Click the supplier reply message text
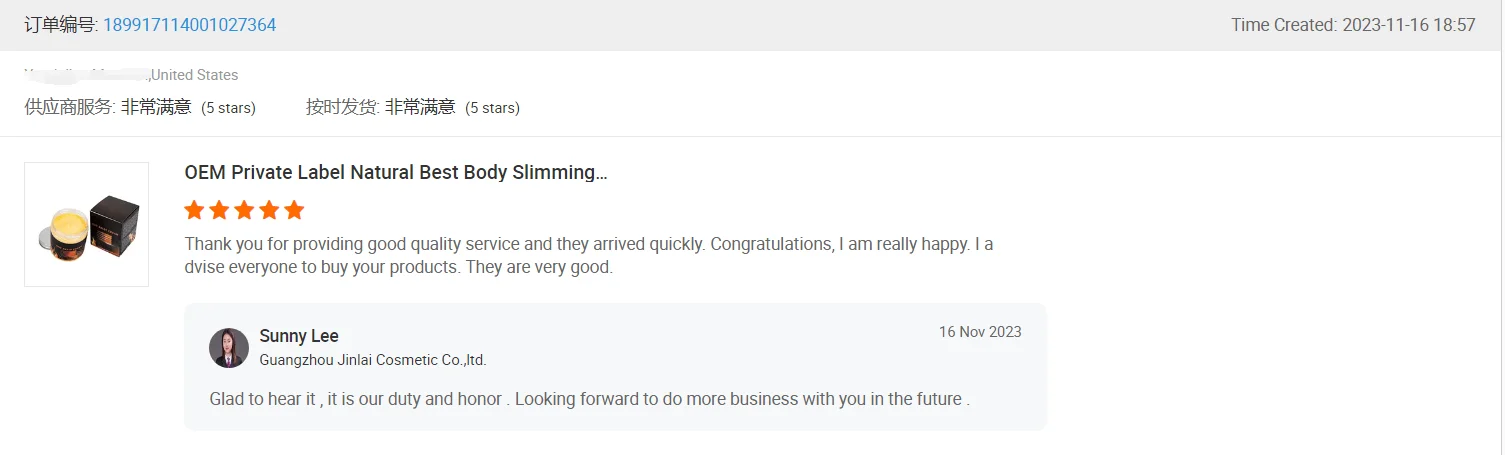The width and height of the screenshot is (1505, 455). click(589, 399)
